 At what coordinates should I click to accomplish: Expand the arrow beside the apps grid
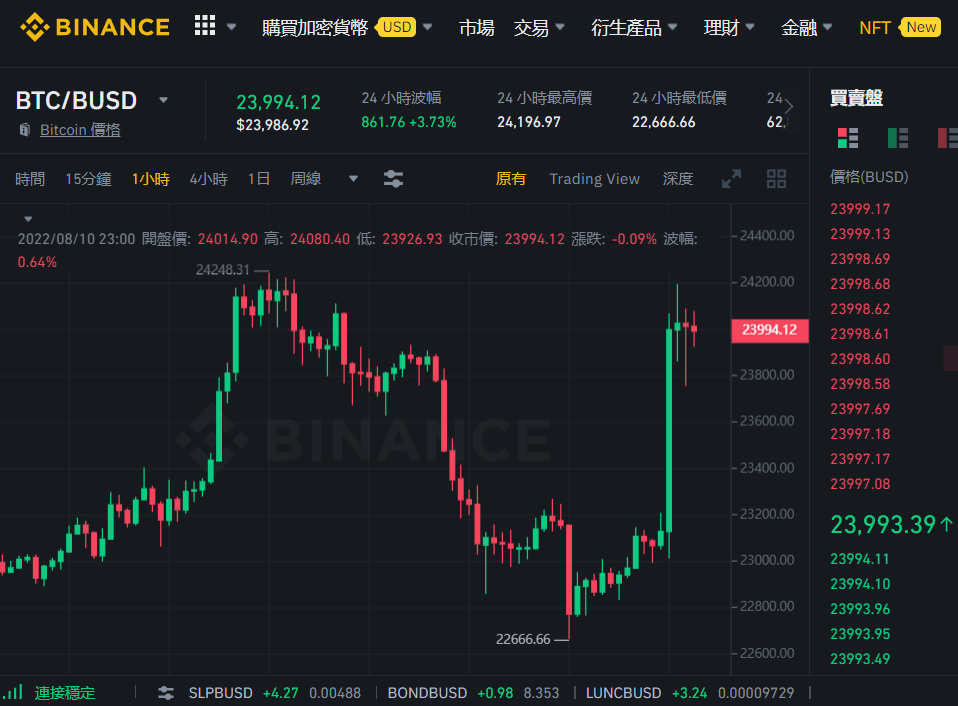232,27
